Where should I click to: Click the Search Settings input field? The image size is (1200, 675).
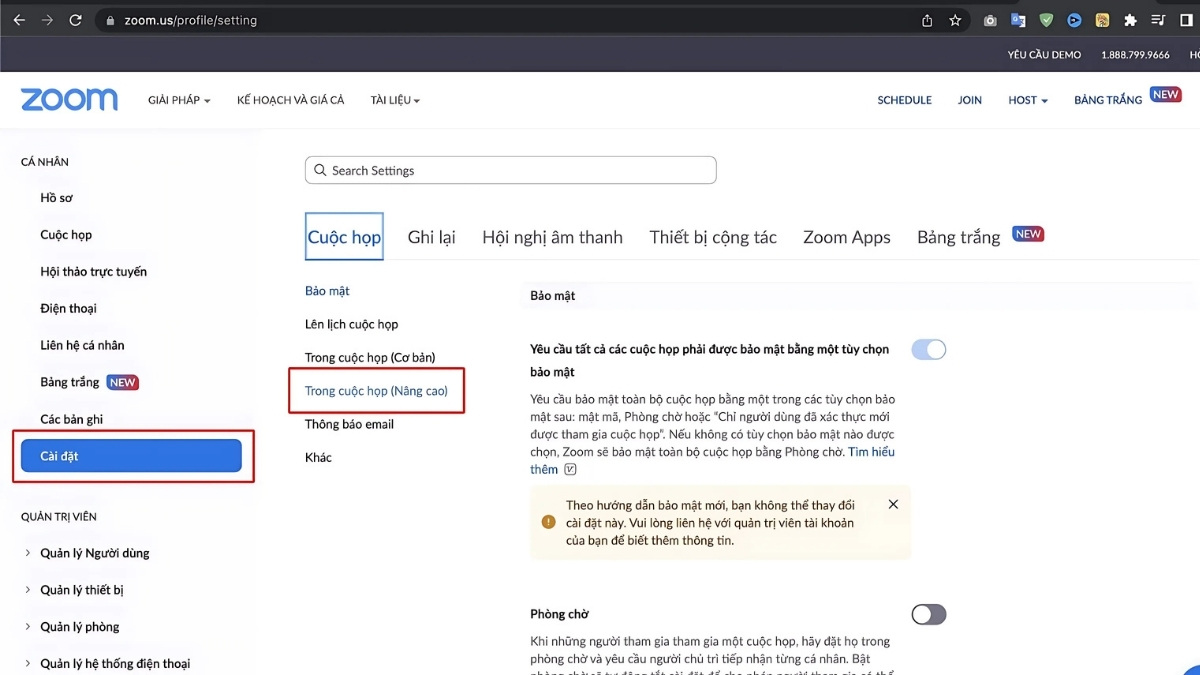(511, 170)
